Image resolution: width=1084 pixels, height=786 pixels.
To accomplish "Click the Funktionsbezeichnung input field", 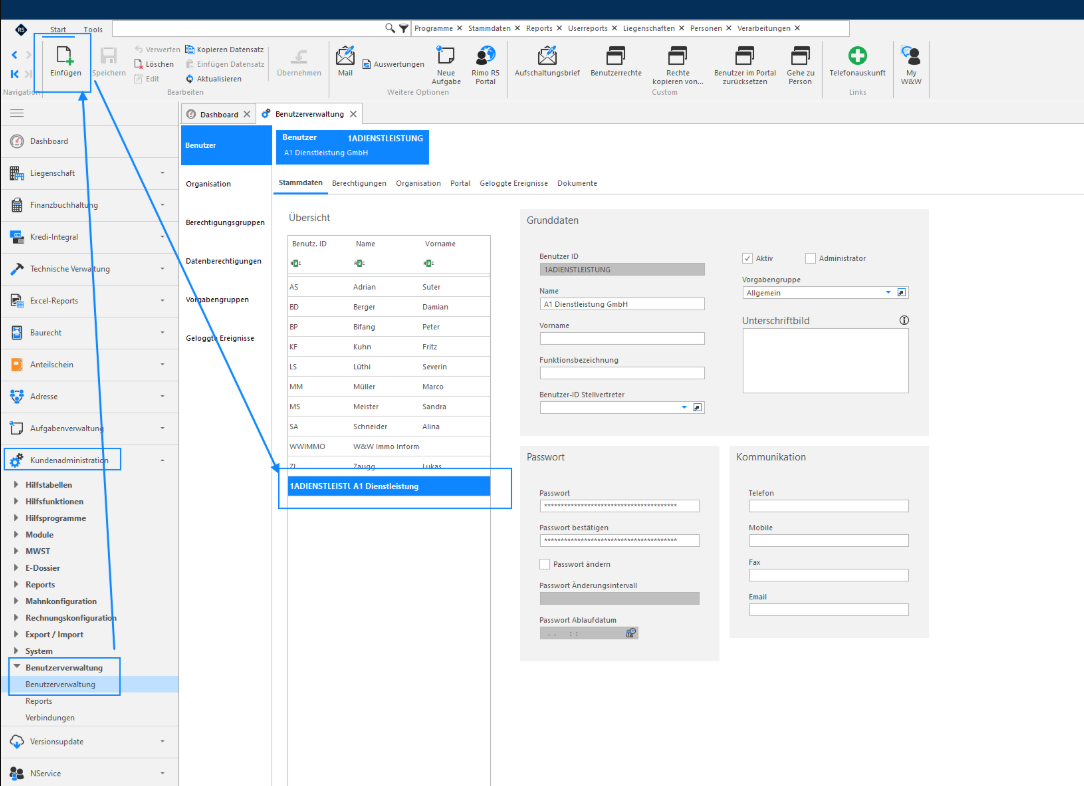I will (622, 373).
